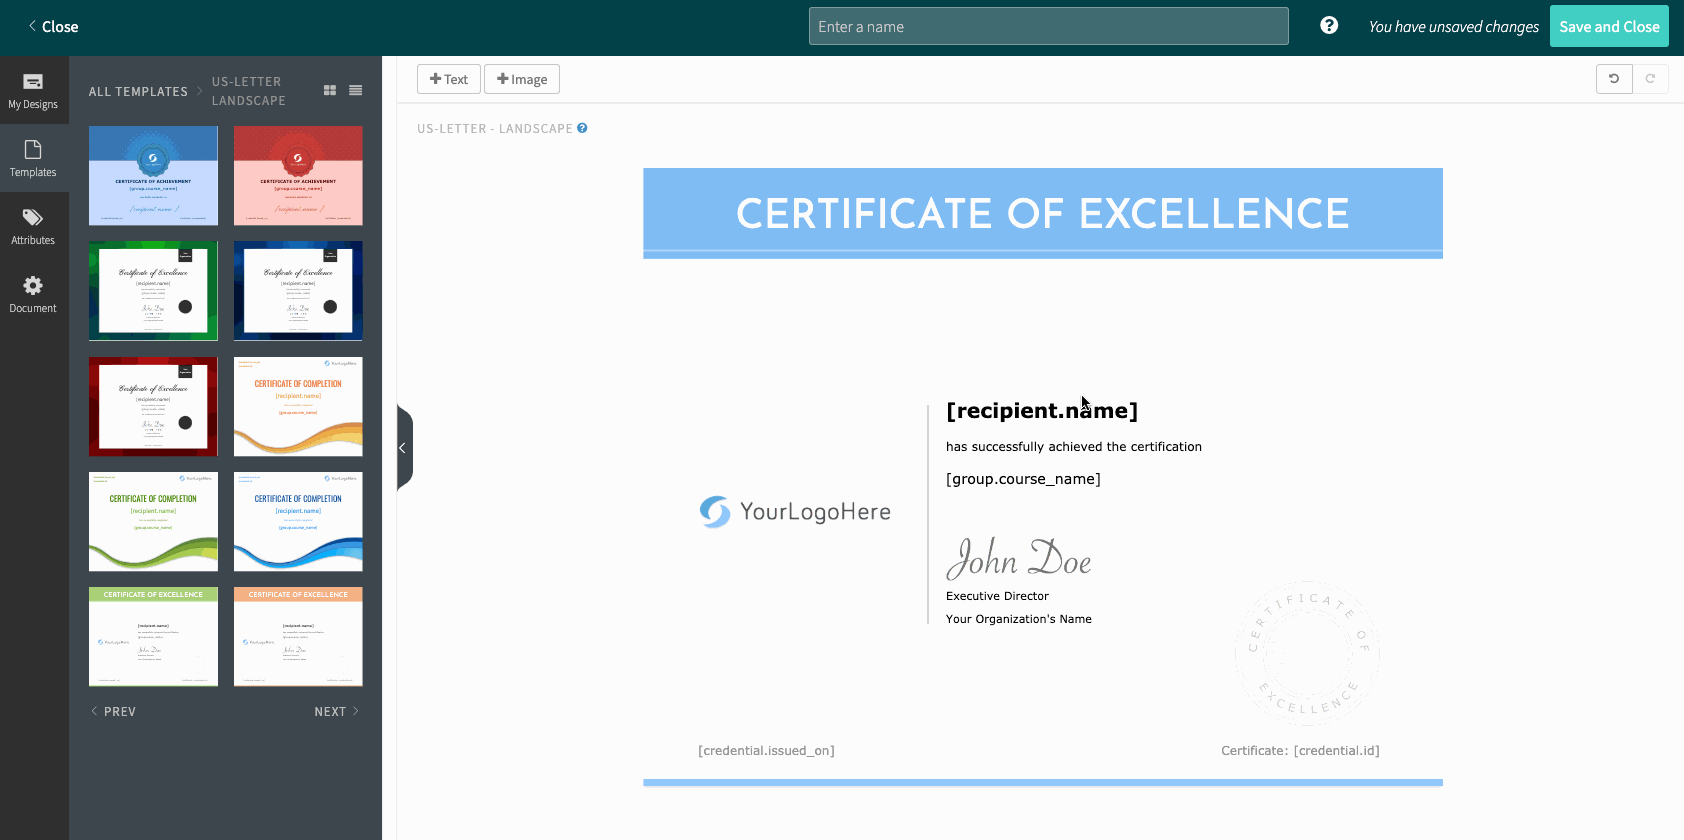Switch templates to list view
This screenshot has height=840, width=1684.
click(x=355, y=91)
